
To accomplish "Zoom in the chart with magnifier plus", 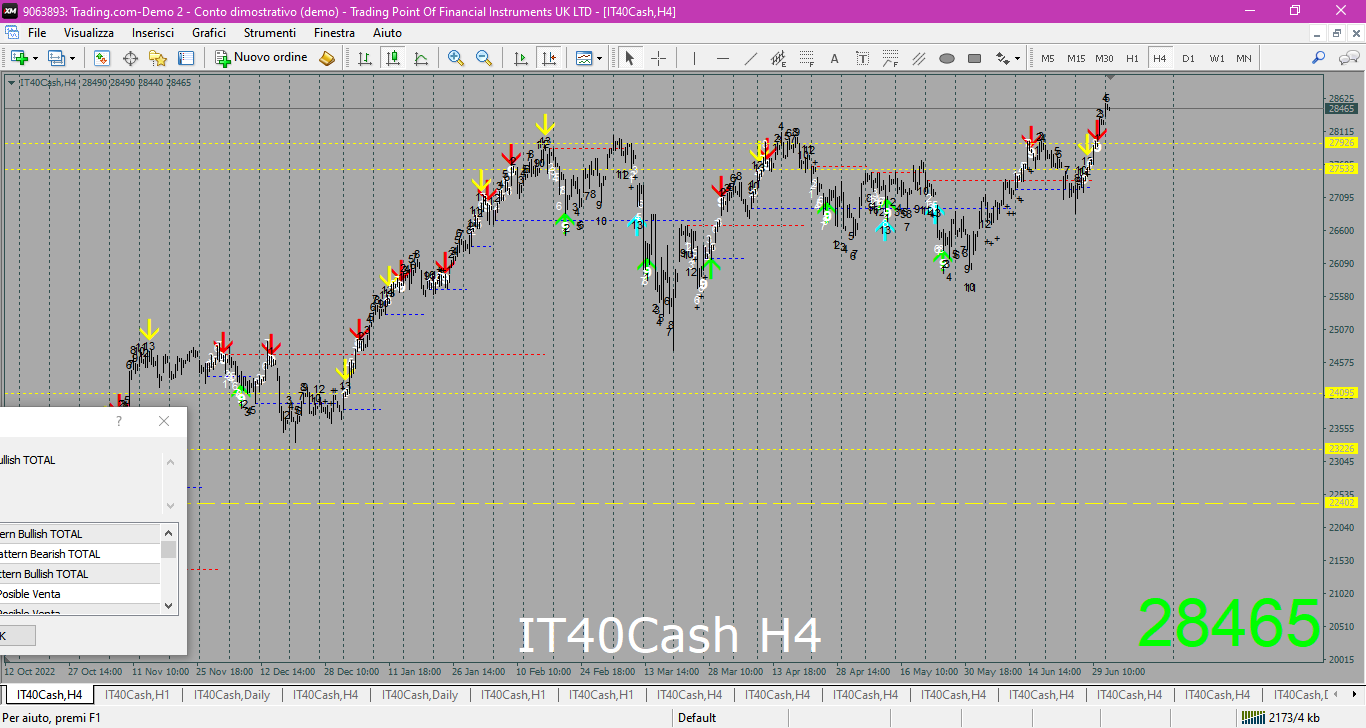I will click(456, 58).
